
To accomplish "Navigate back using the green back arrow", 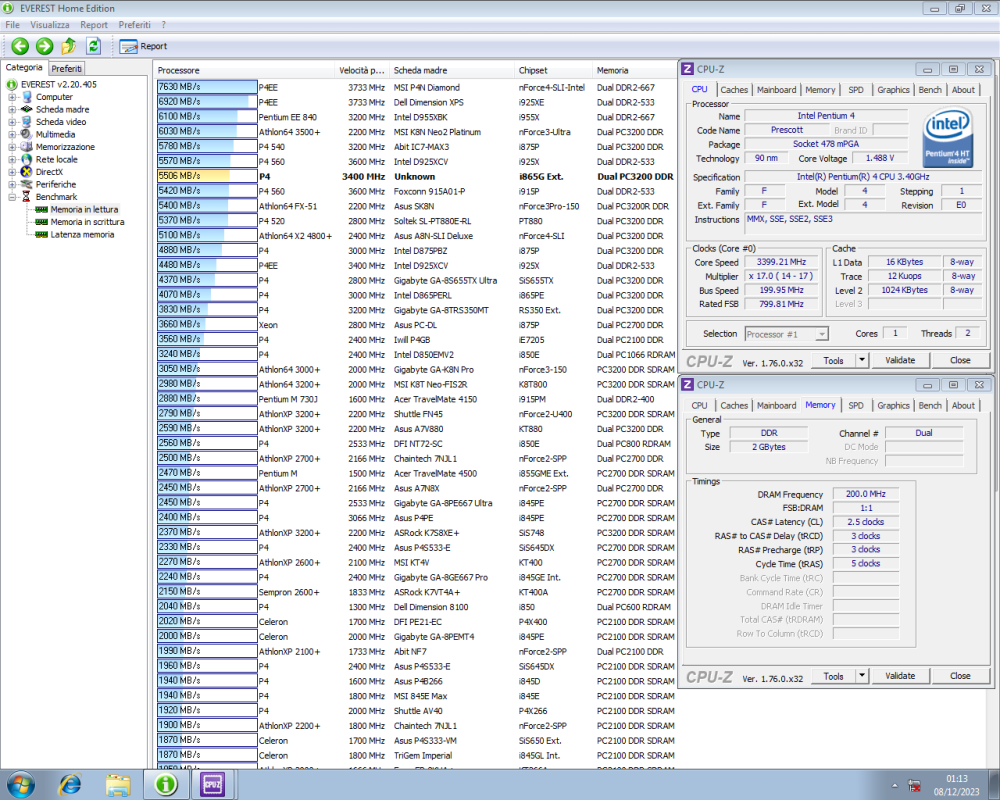I will click(x=20, y=46).
